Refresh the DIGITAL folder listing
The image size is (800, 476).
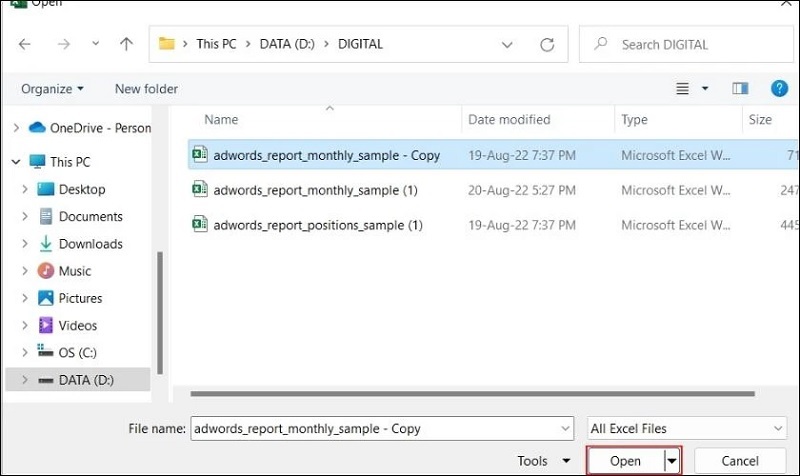547,44
